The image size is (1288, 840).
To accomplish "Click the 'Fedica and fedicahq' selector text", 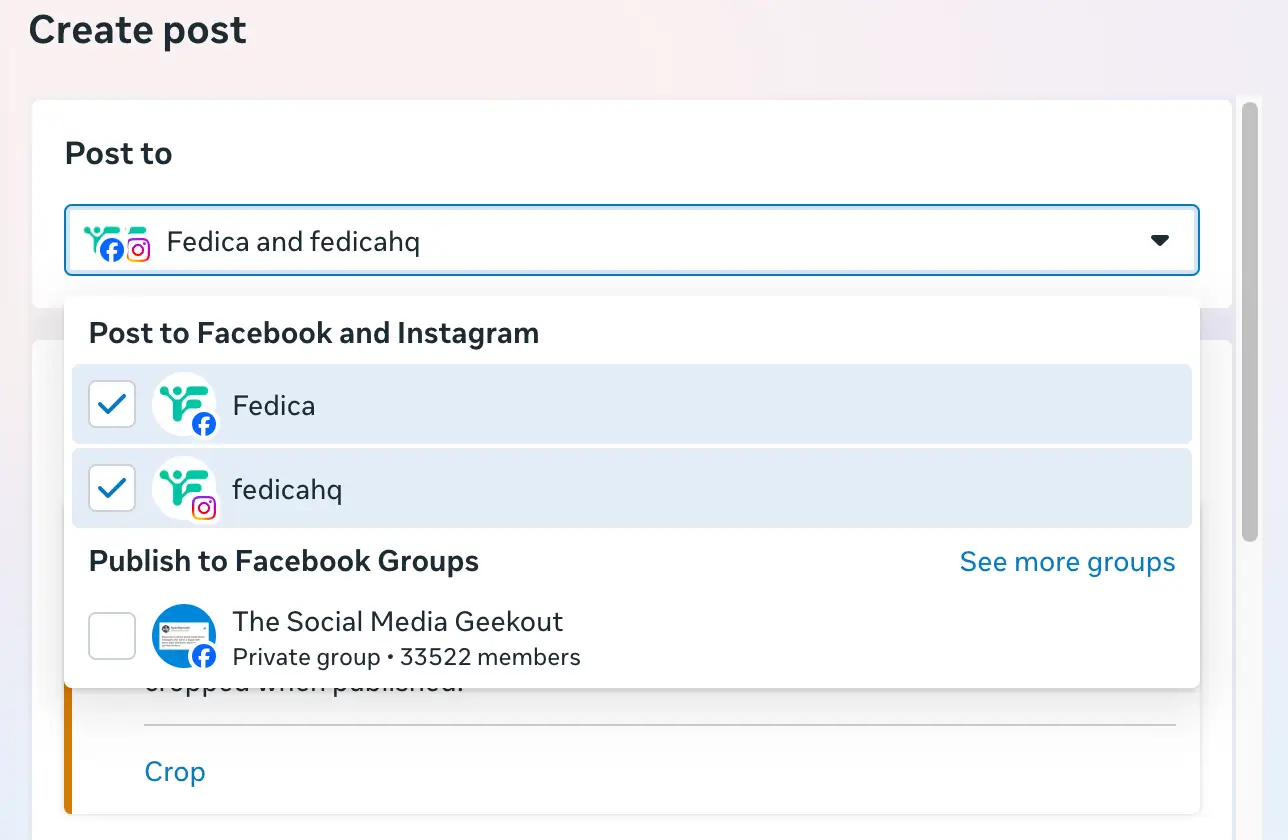I will [x=293, y=241].
